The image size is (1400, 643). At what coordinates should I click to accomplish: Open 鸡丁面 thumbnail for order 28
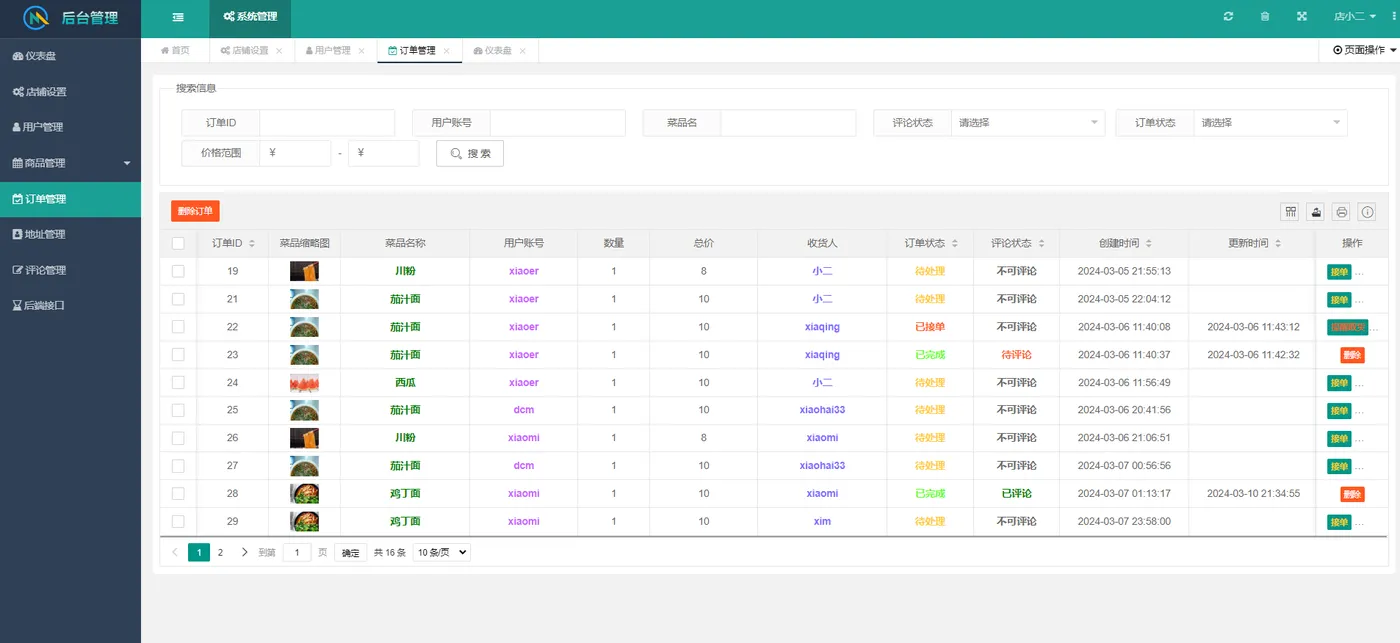tap(304, 494)
